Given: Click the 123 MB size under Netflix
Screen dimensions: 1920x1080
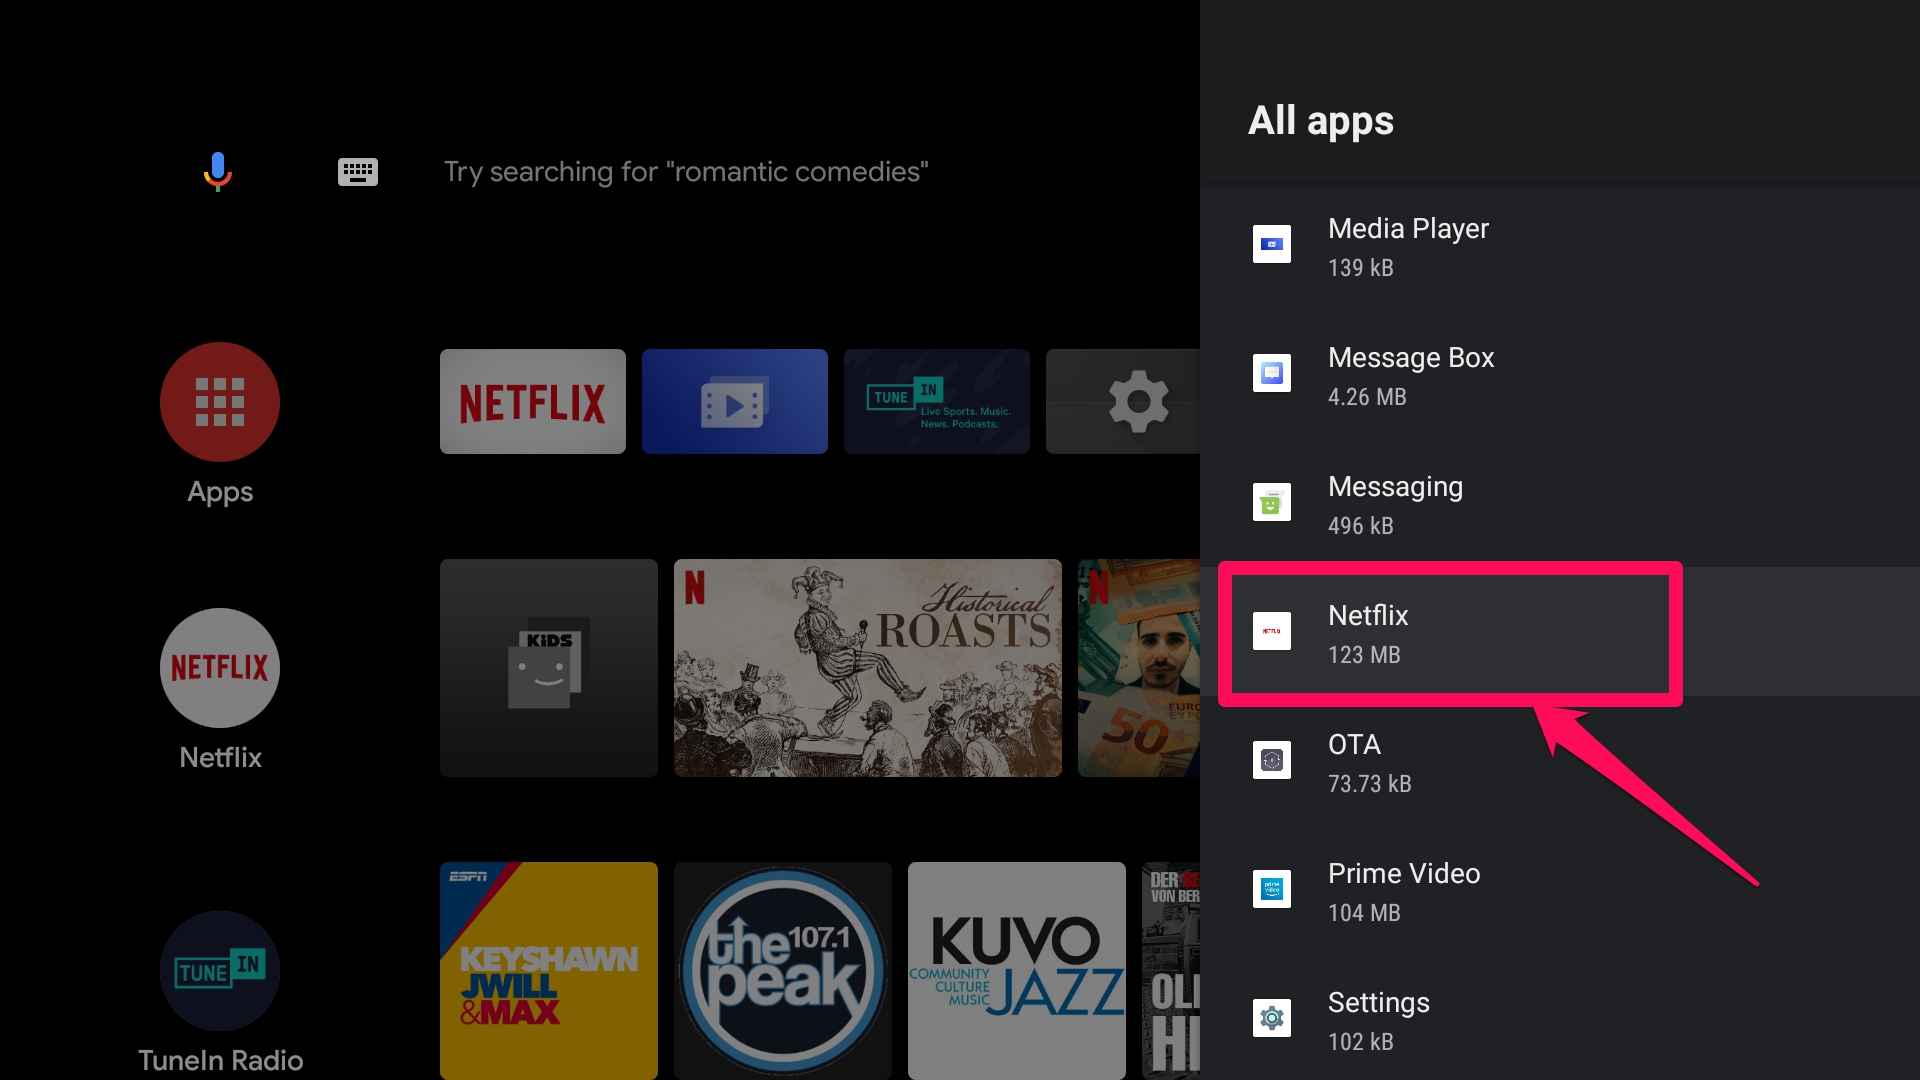Looking at the screenshot, I should pyautogui.click(x=1364, y=655).
